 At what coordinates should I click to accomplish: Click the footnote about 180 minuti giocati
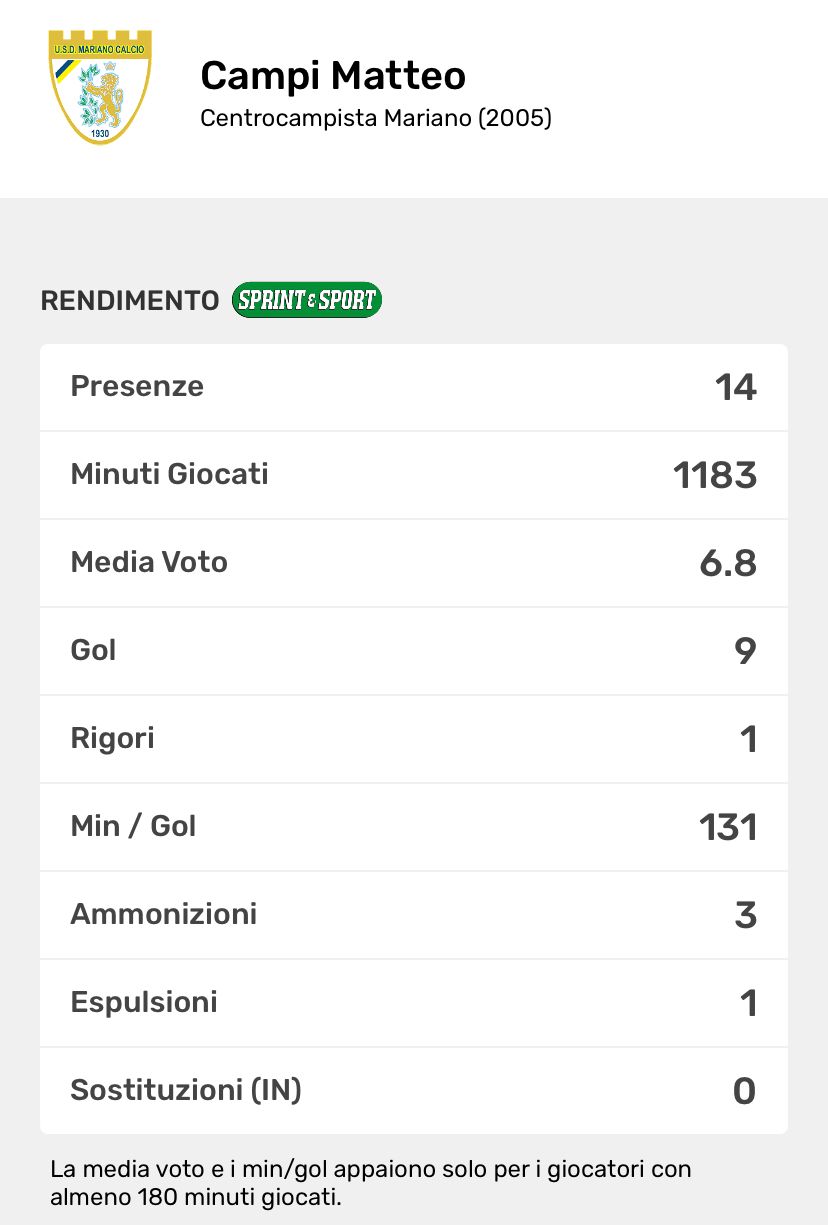370,1182
